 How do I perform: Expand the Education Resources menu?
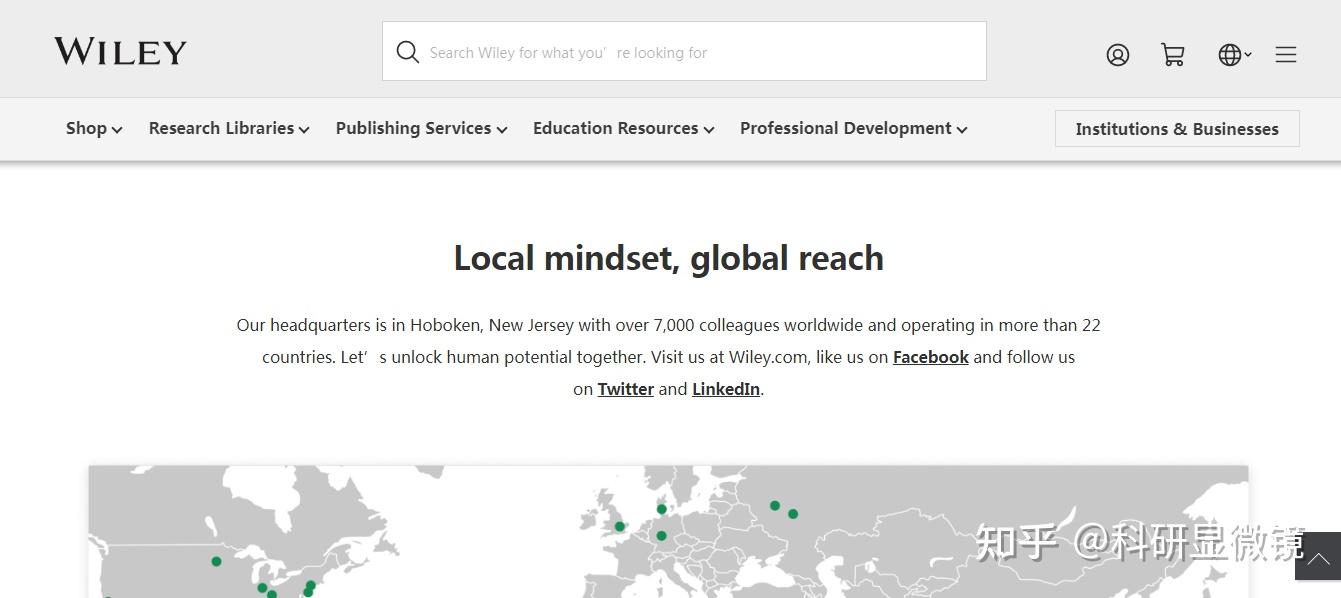622,128
